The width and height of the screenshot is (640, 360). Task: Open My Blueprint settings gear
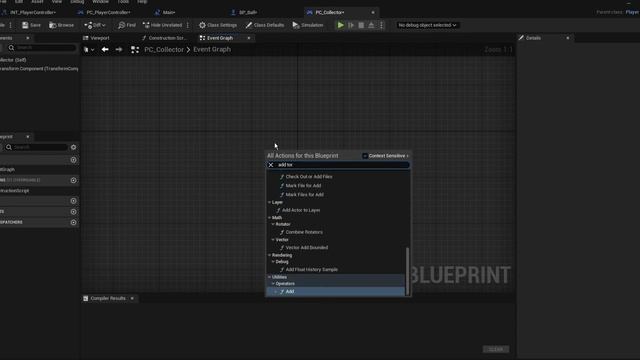point(73,147)
